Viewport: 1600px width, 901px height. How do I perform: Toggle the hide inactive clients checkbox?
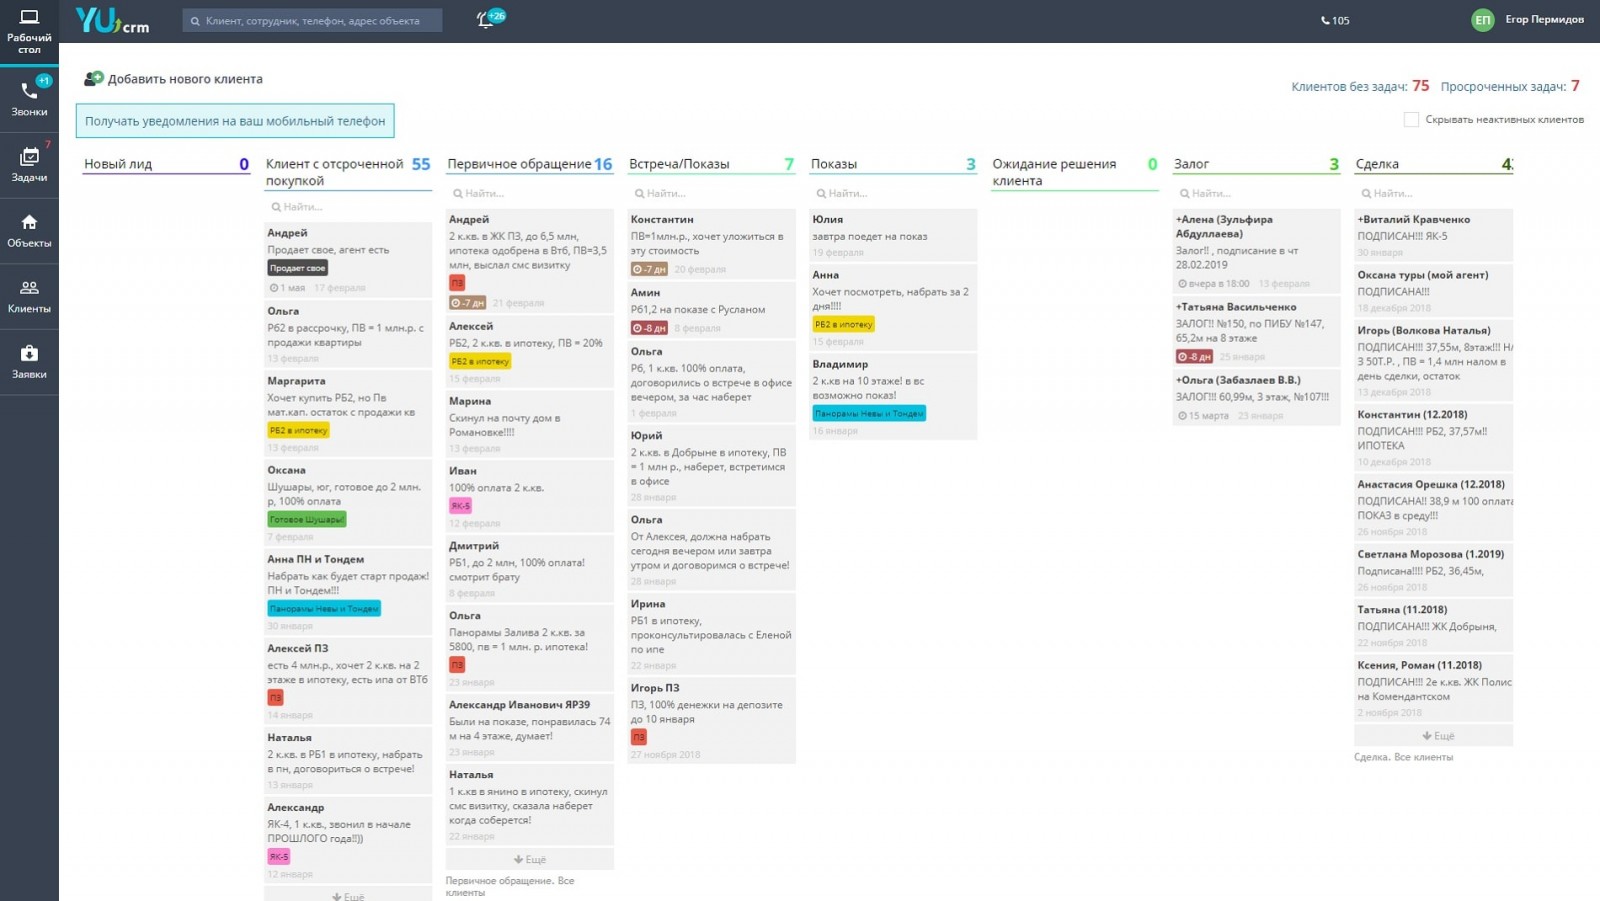click(1411, 120)
